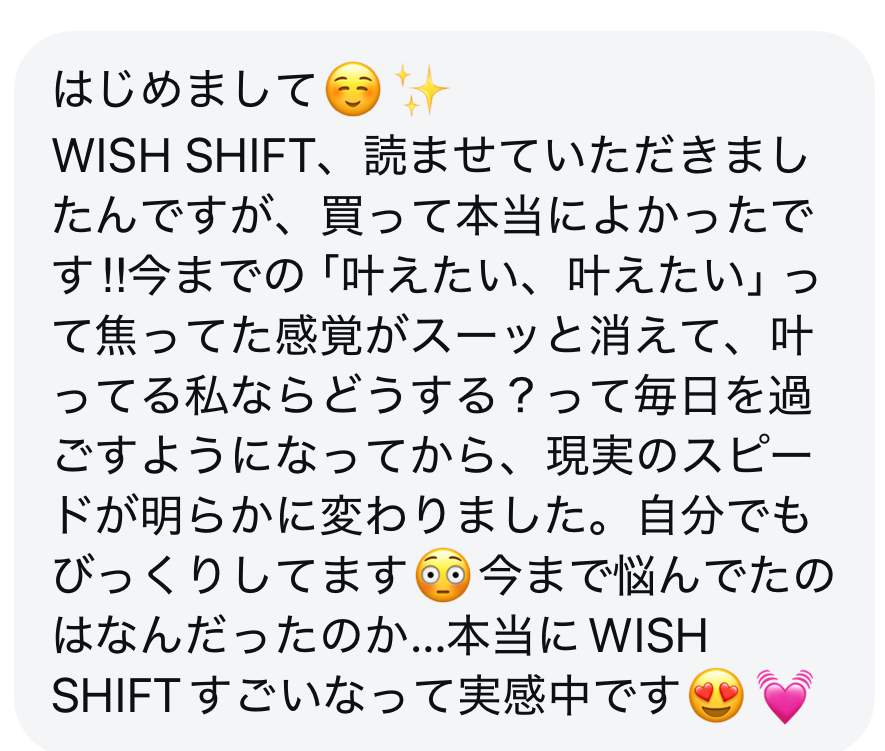Click the question mark after どうする
Screen dimensions: 885x751
(524, 395)
